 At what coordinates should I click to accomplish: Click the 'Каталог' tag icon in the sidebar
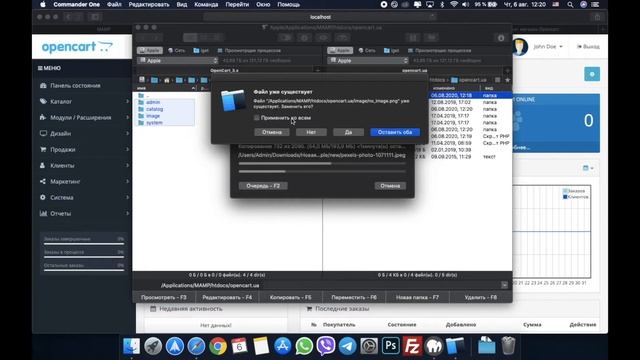point(43,102)
